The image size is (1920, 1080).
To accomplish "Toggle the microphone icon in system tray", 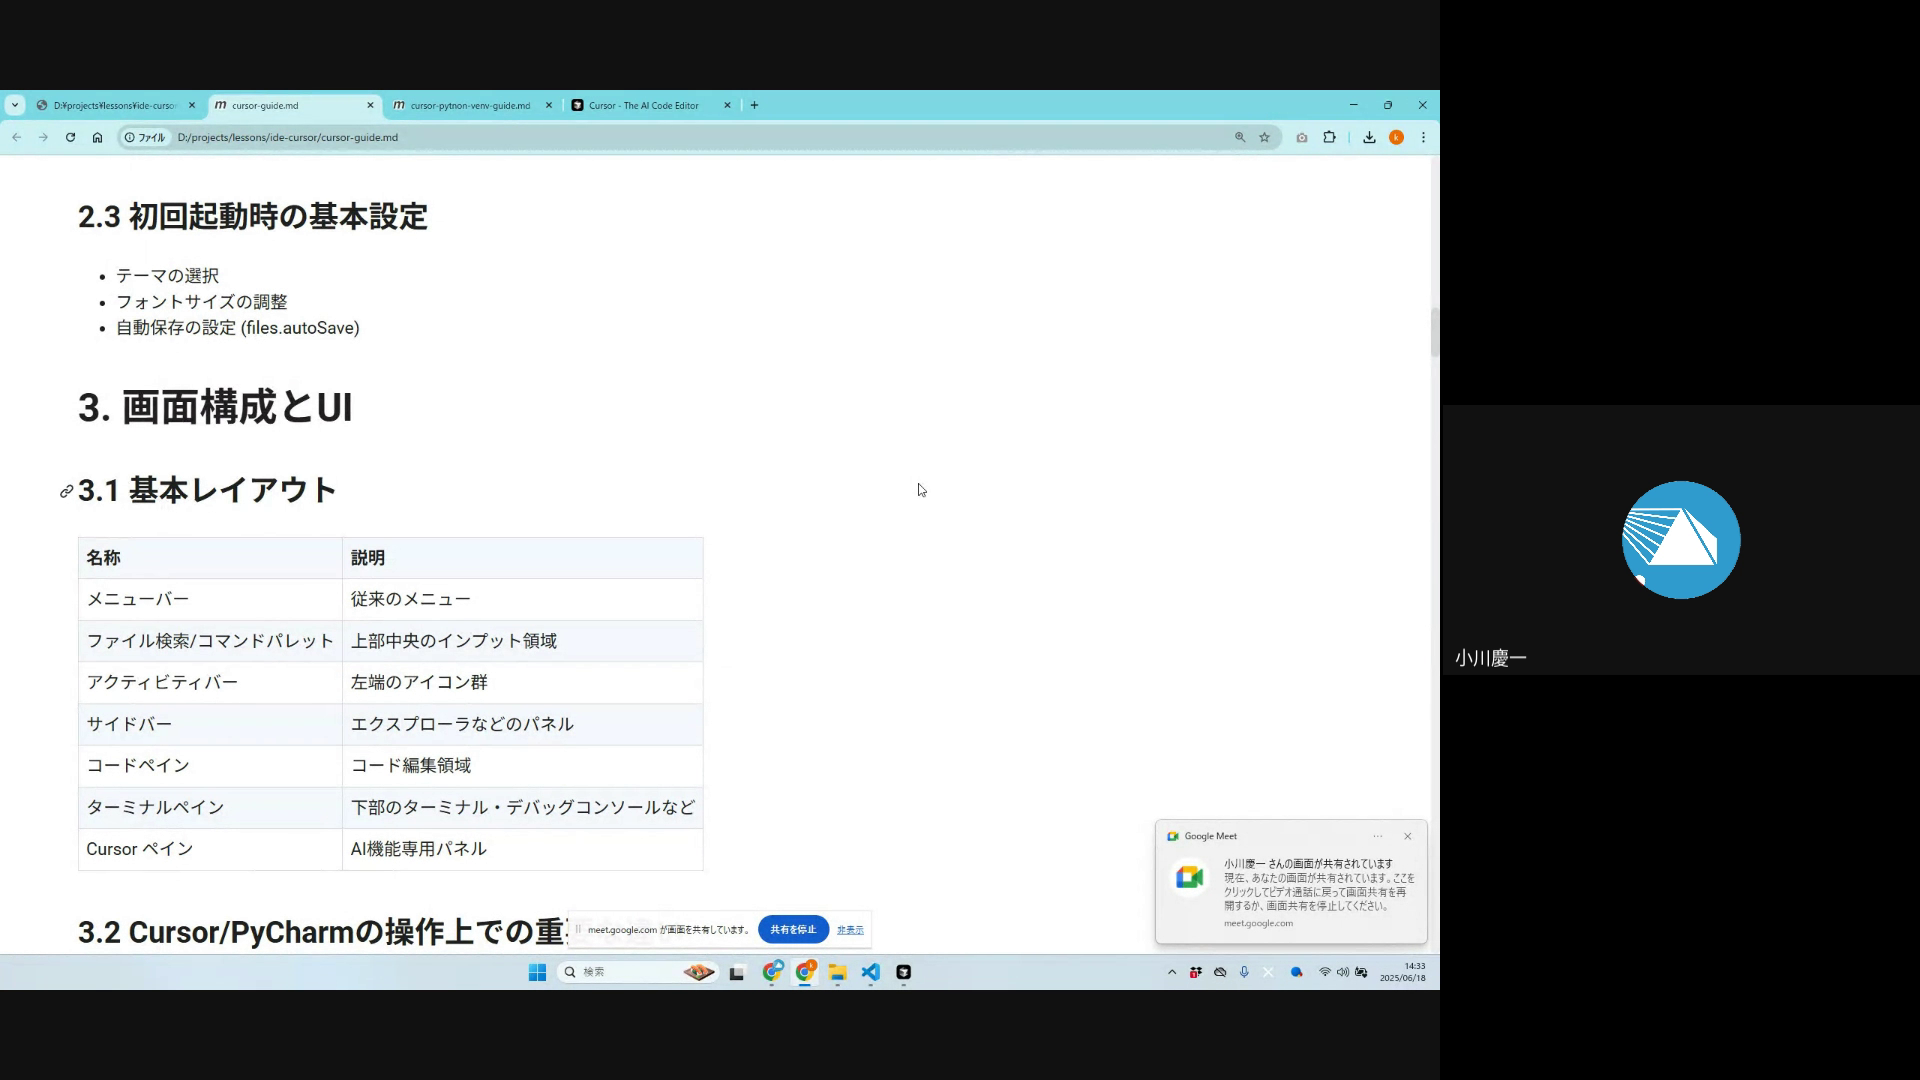I will pos(1244,972).
